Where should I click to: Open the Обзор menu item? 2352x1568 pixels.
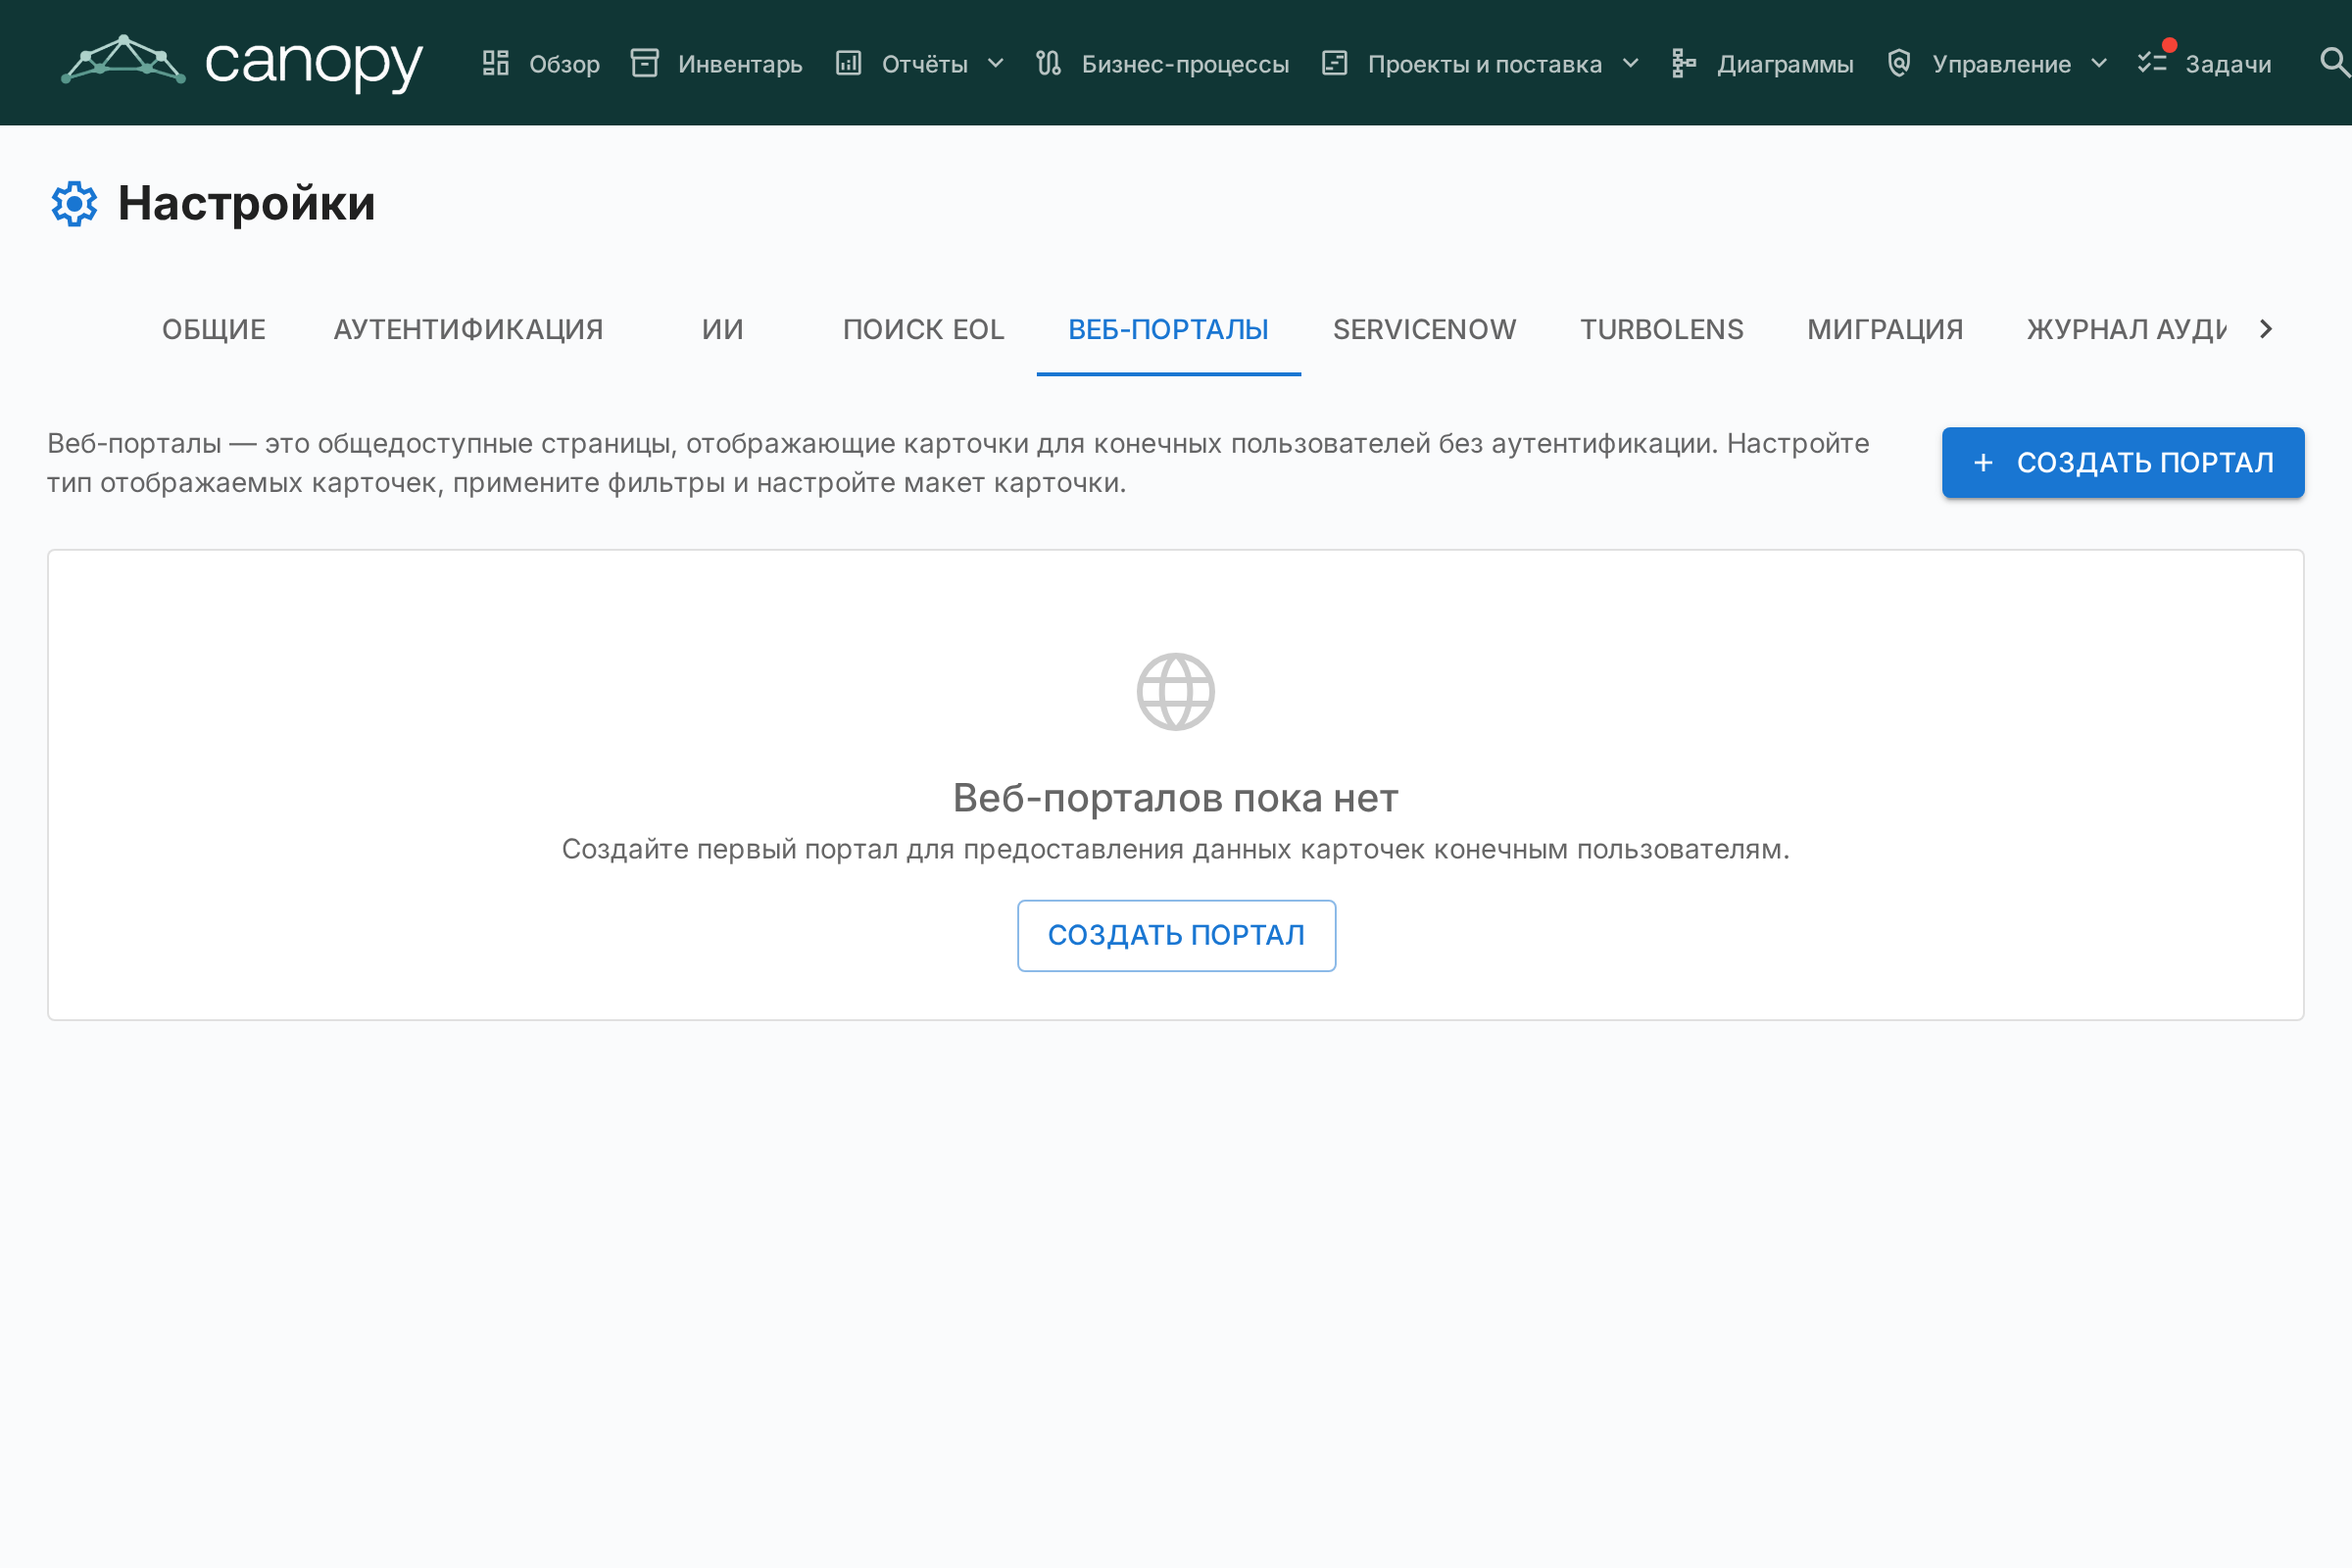tap(541, 63)
